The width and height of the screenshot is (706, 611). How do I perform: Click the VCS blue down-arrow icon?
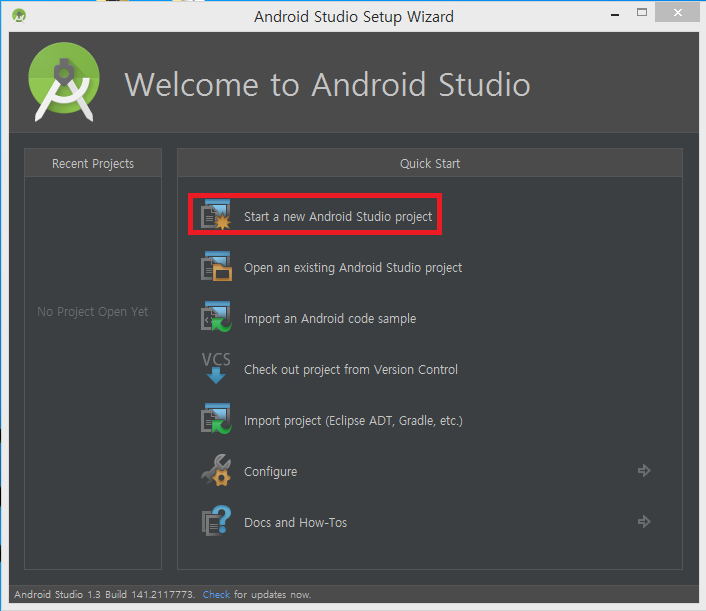[216, 368]
